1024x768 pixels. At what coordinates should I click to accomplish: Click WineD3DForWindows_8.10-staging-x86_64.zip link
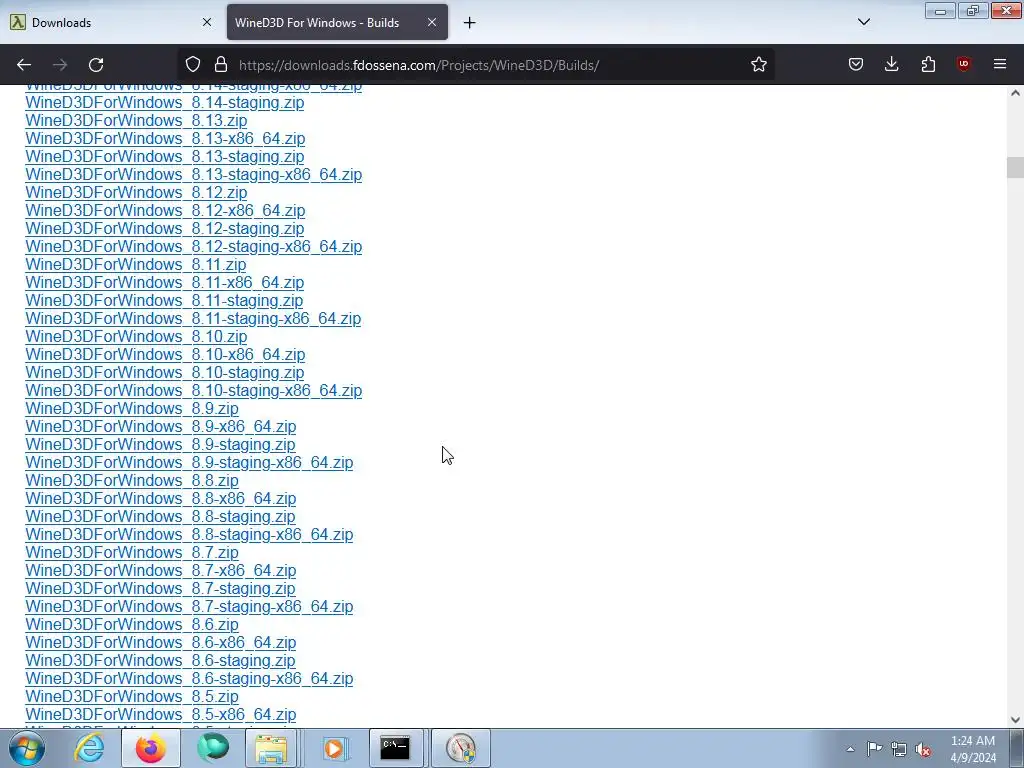point(193,391)
